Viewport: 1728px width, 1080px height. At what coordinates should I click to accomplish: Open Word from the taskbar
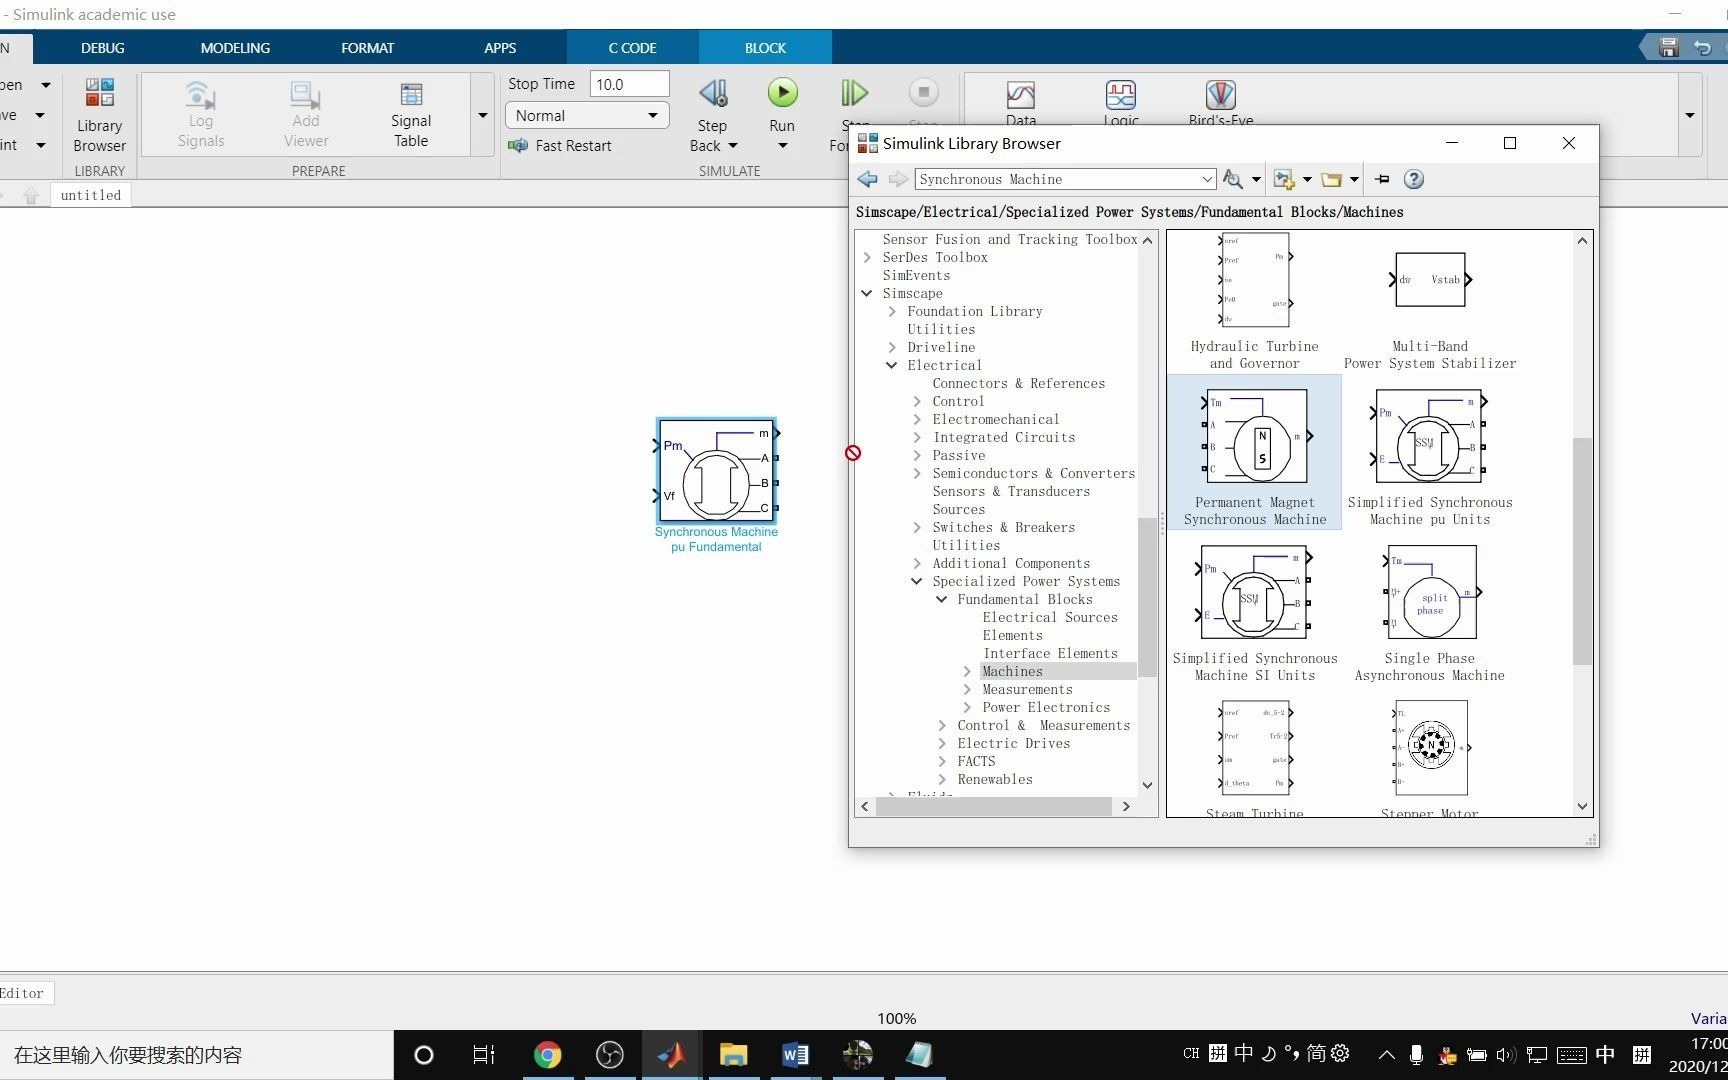point(795,1055)
